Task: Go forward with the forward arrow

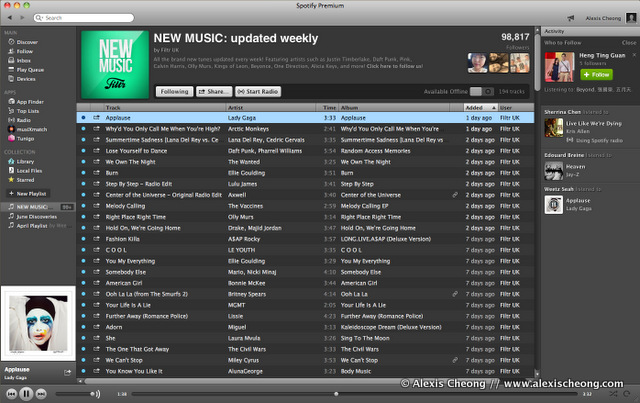Action: click(22, 18)
